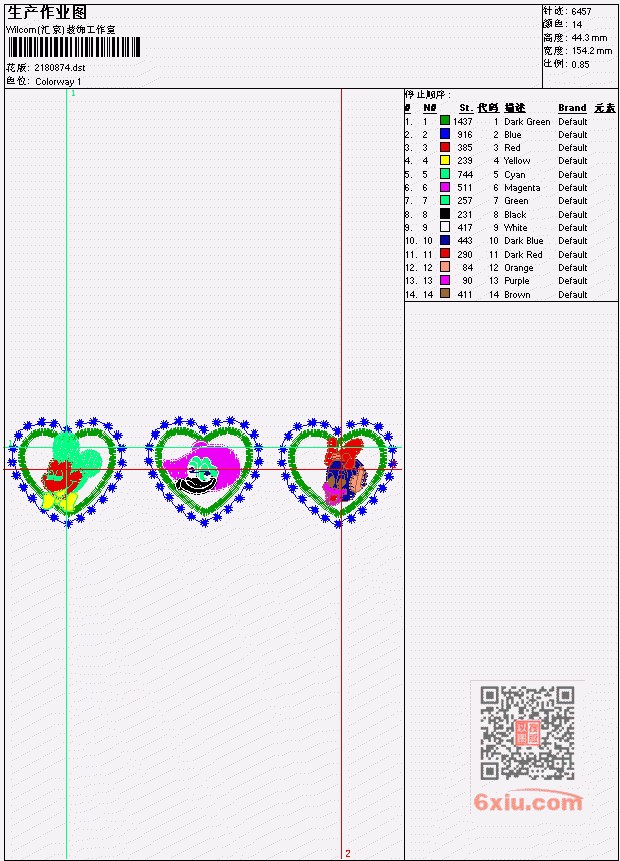620x861 pixels.
Task: Select the White color swatch
Action: (445, 227)
